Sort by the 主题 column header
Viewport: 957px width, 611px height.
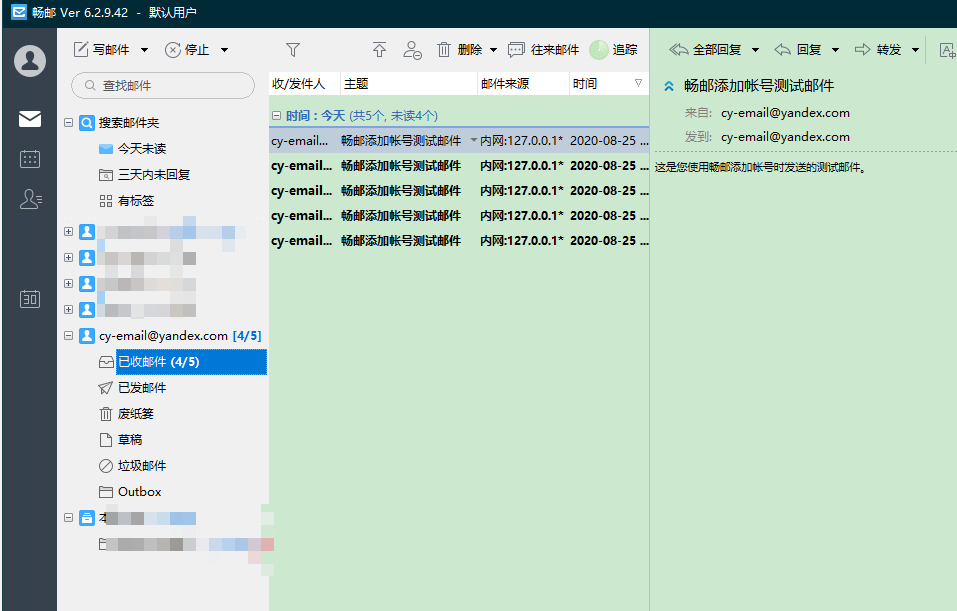click(409, 84)
